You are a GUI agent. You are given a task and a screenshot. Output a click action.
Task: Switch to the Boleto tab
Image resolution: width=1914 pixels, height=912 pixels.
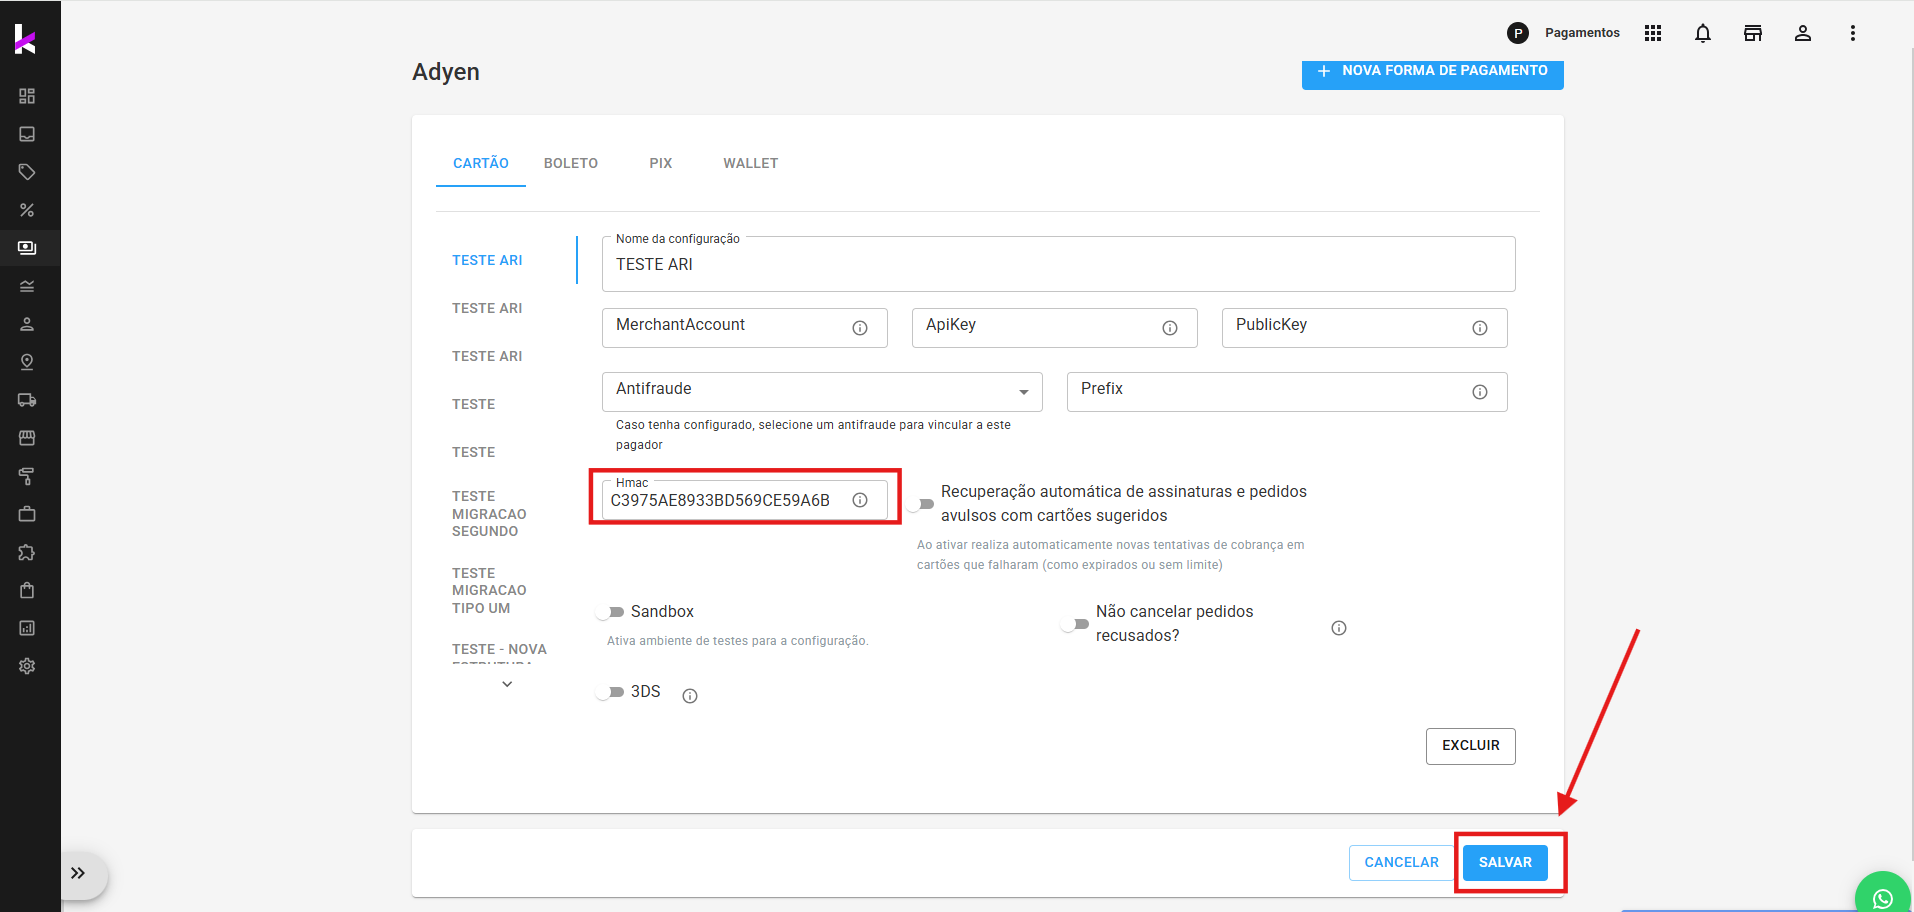(x=571, y=163)
